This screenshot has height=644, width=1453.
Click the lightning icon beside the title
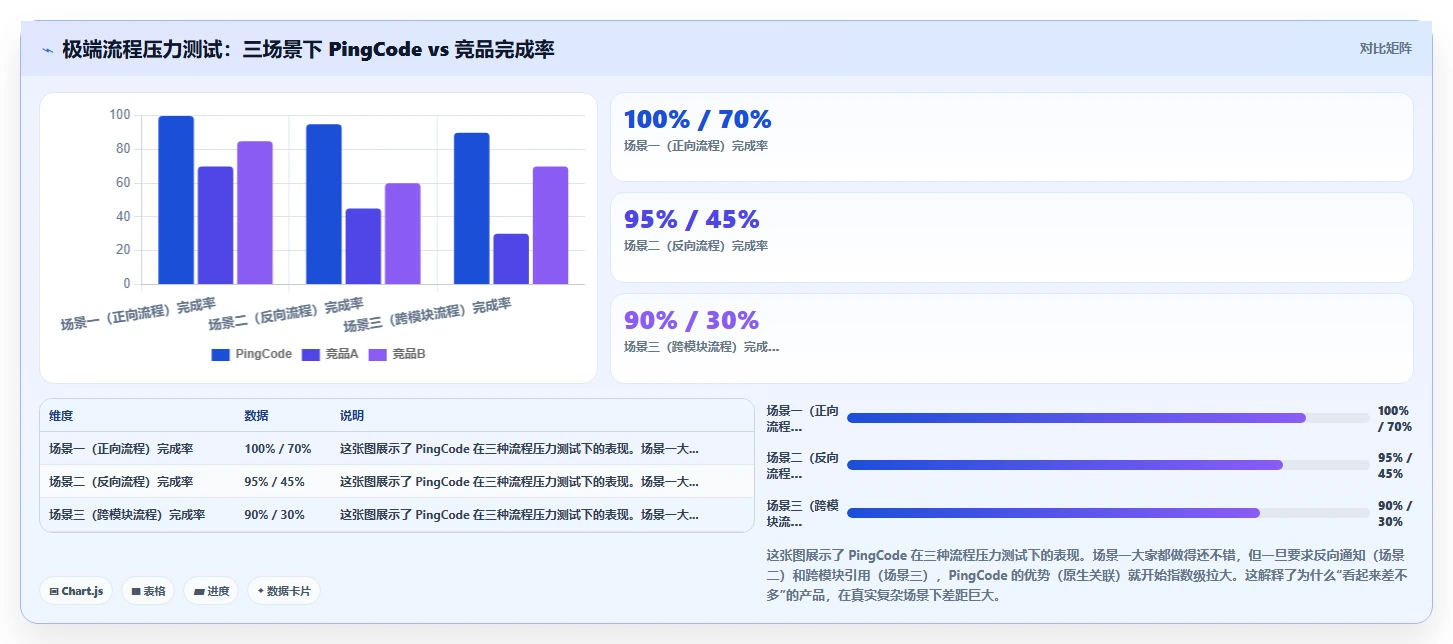coord(48,50)
